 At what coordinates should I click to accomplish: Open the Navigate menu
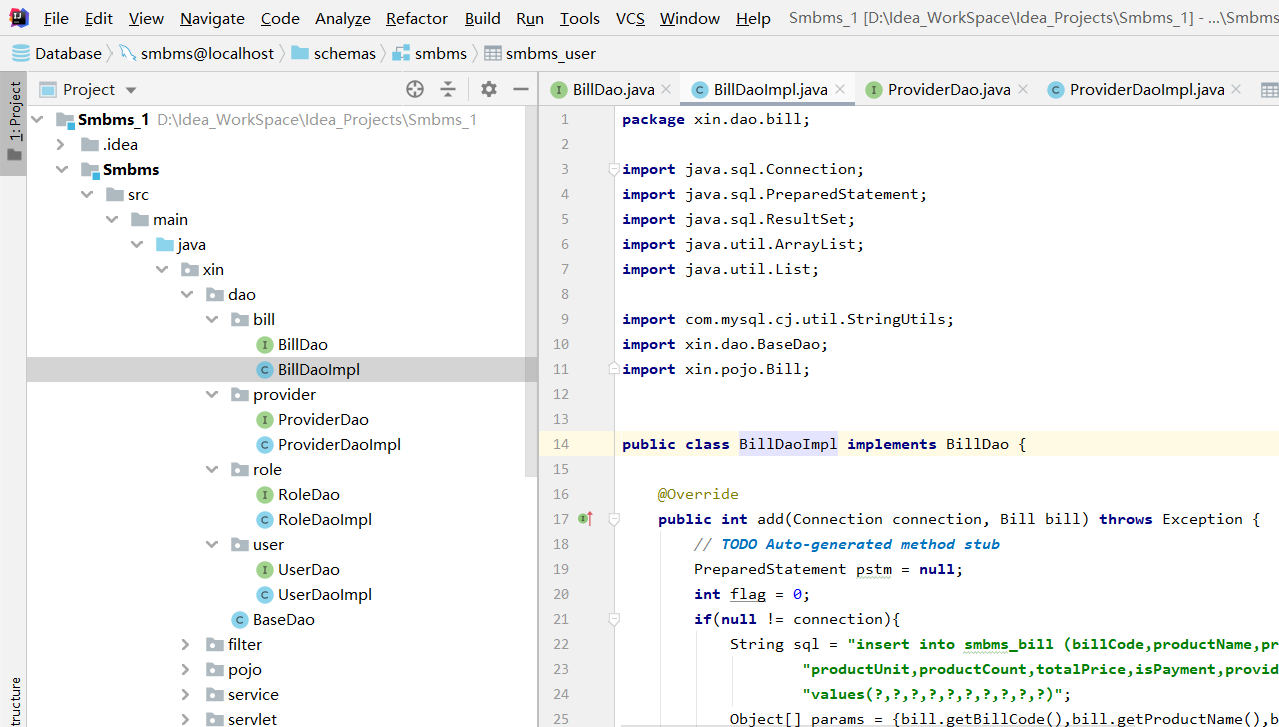[212, 18]
